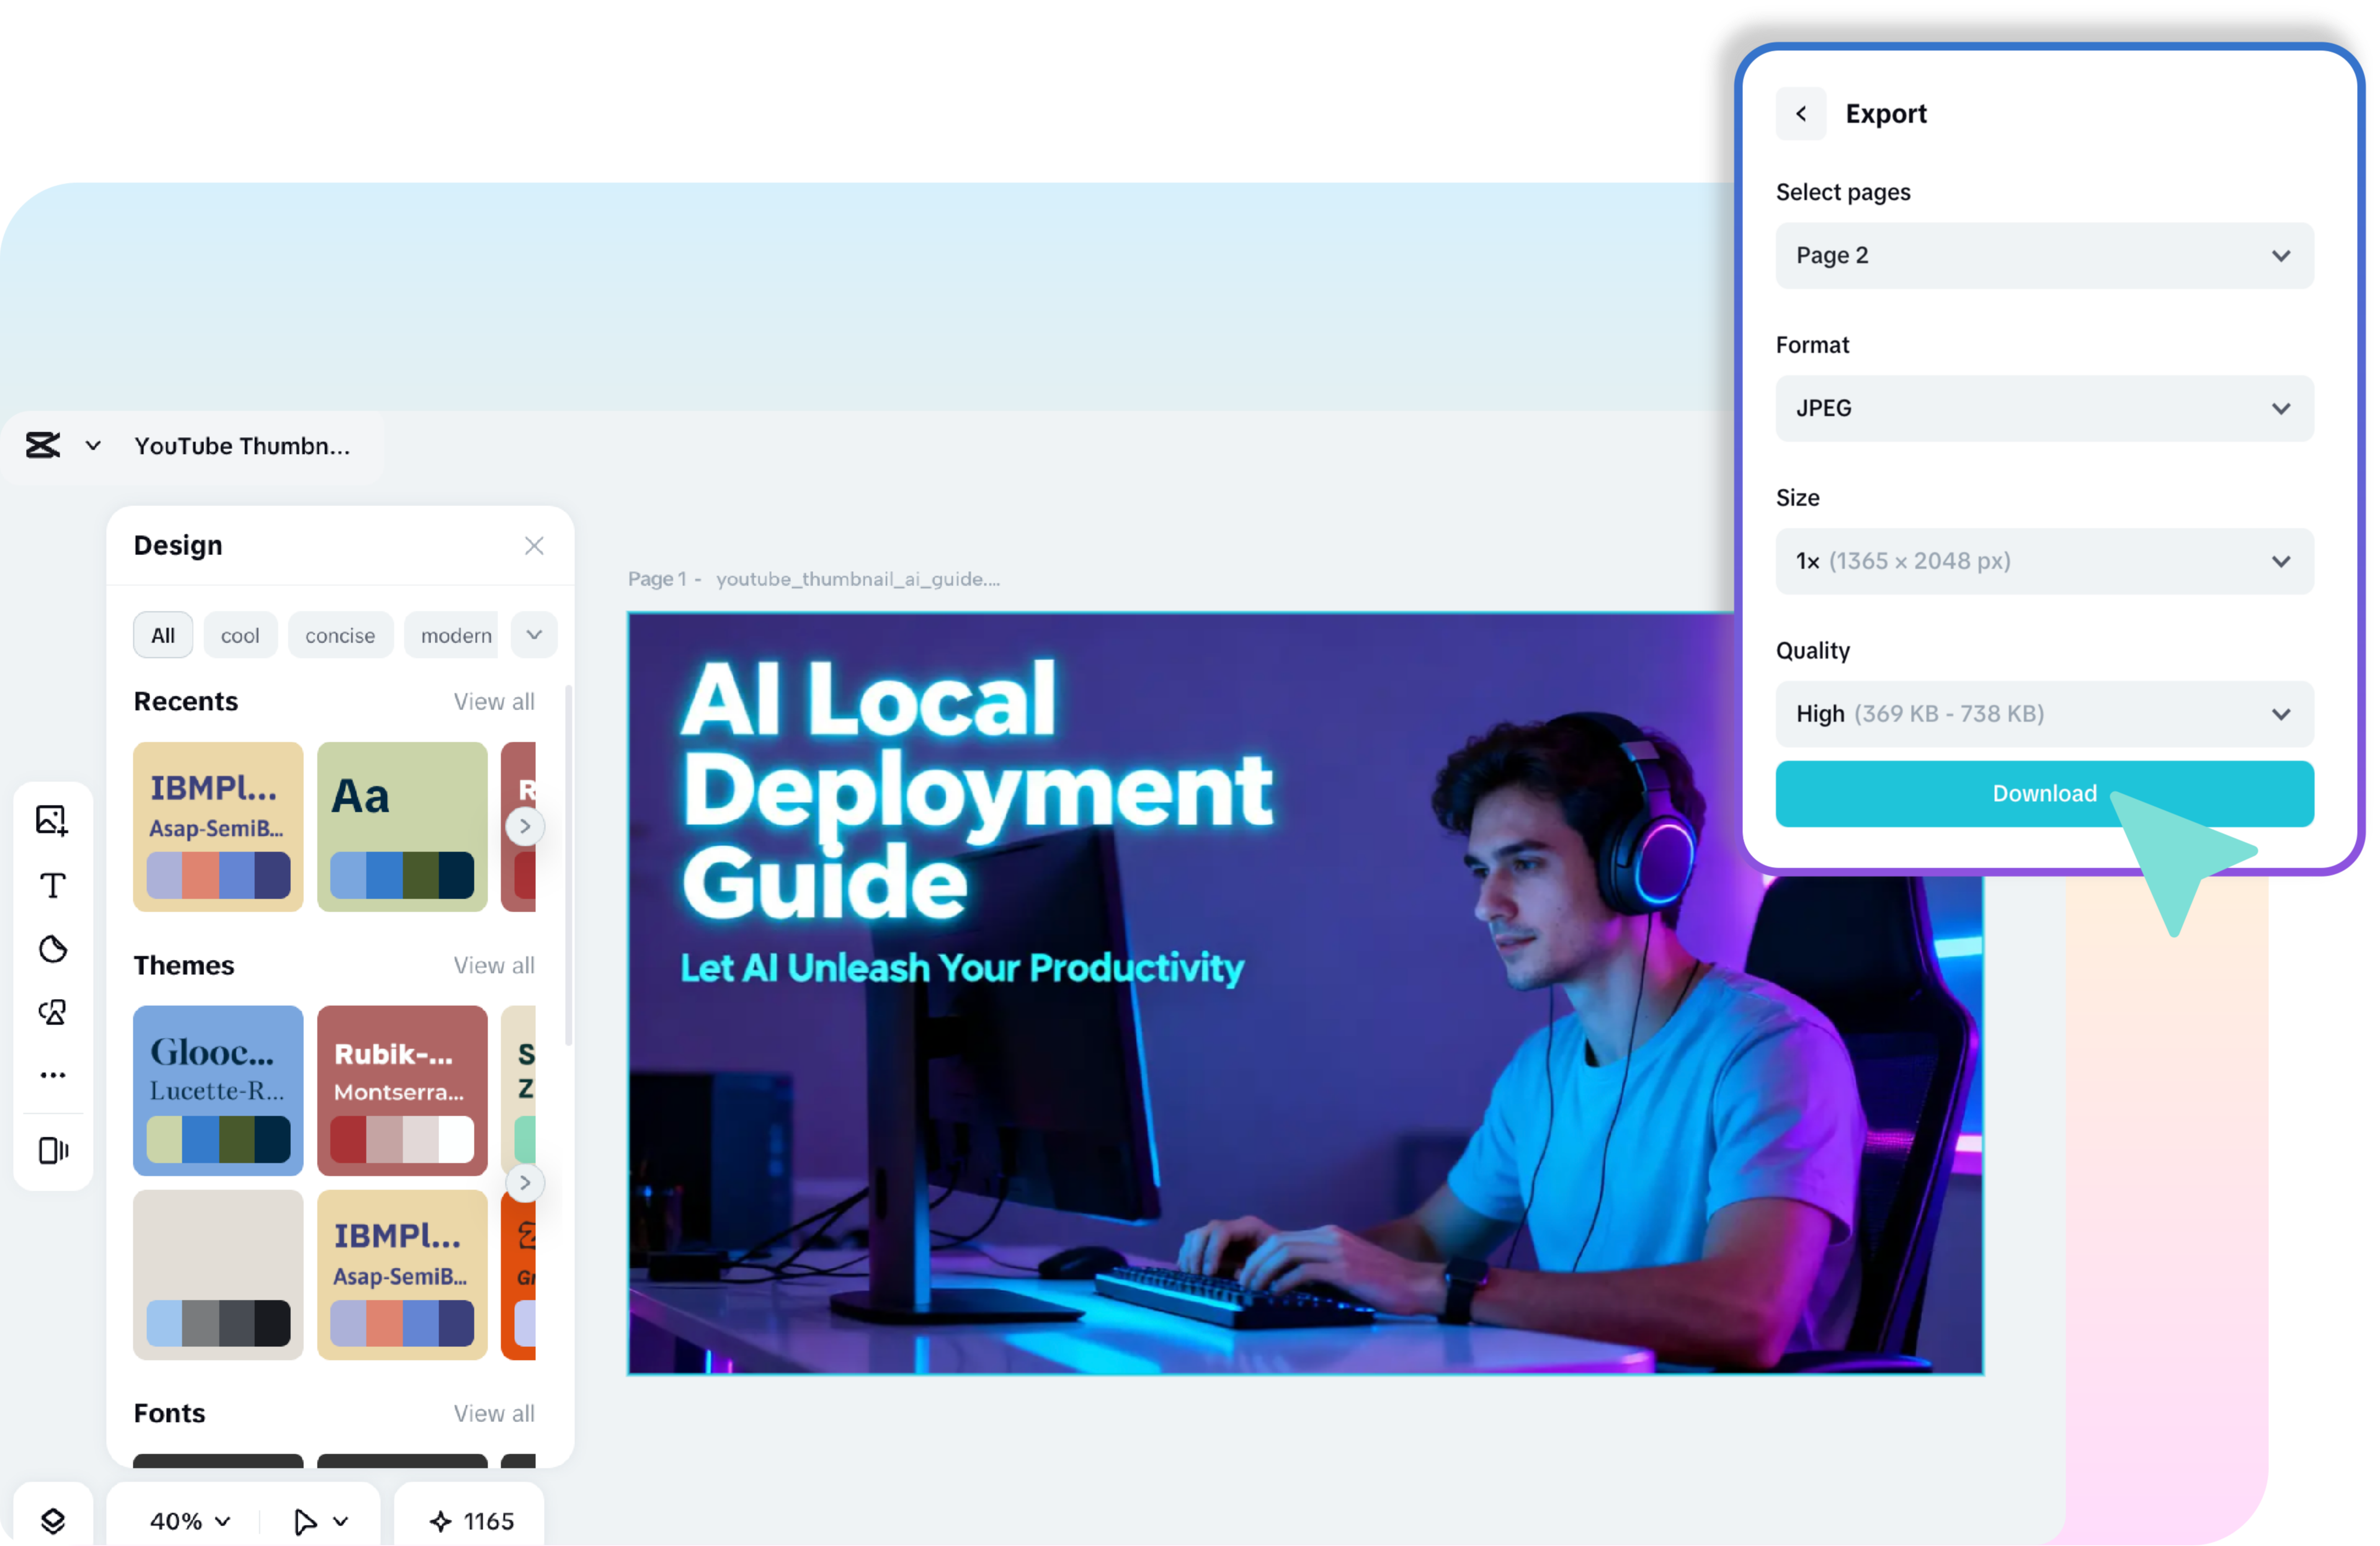Open the layers icon at bottom left
2380x1546 pixels.
(53, 1521)
